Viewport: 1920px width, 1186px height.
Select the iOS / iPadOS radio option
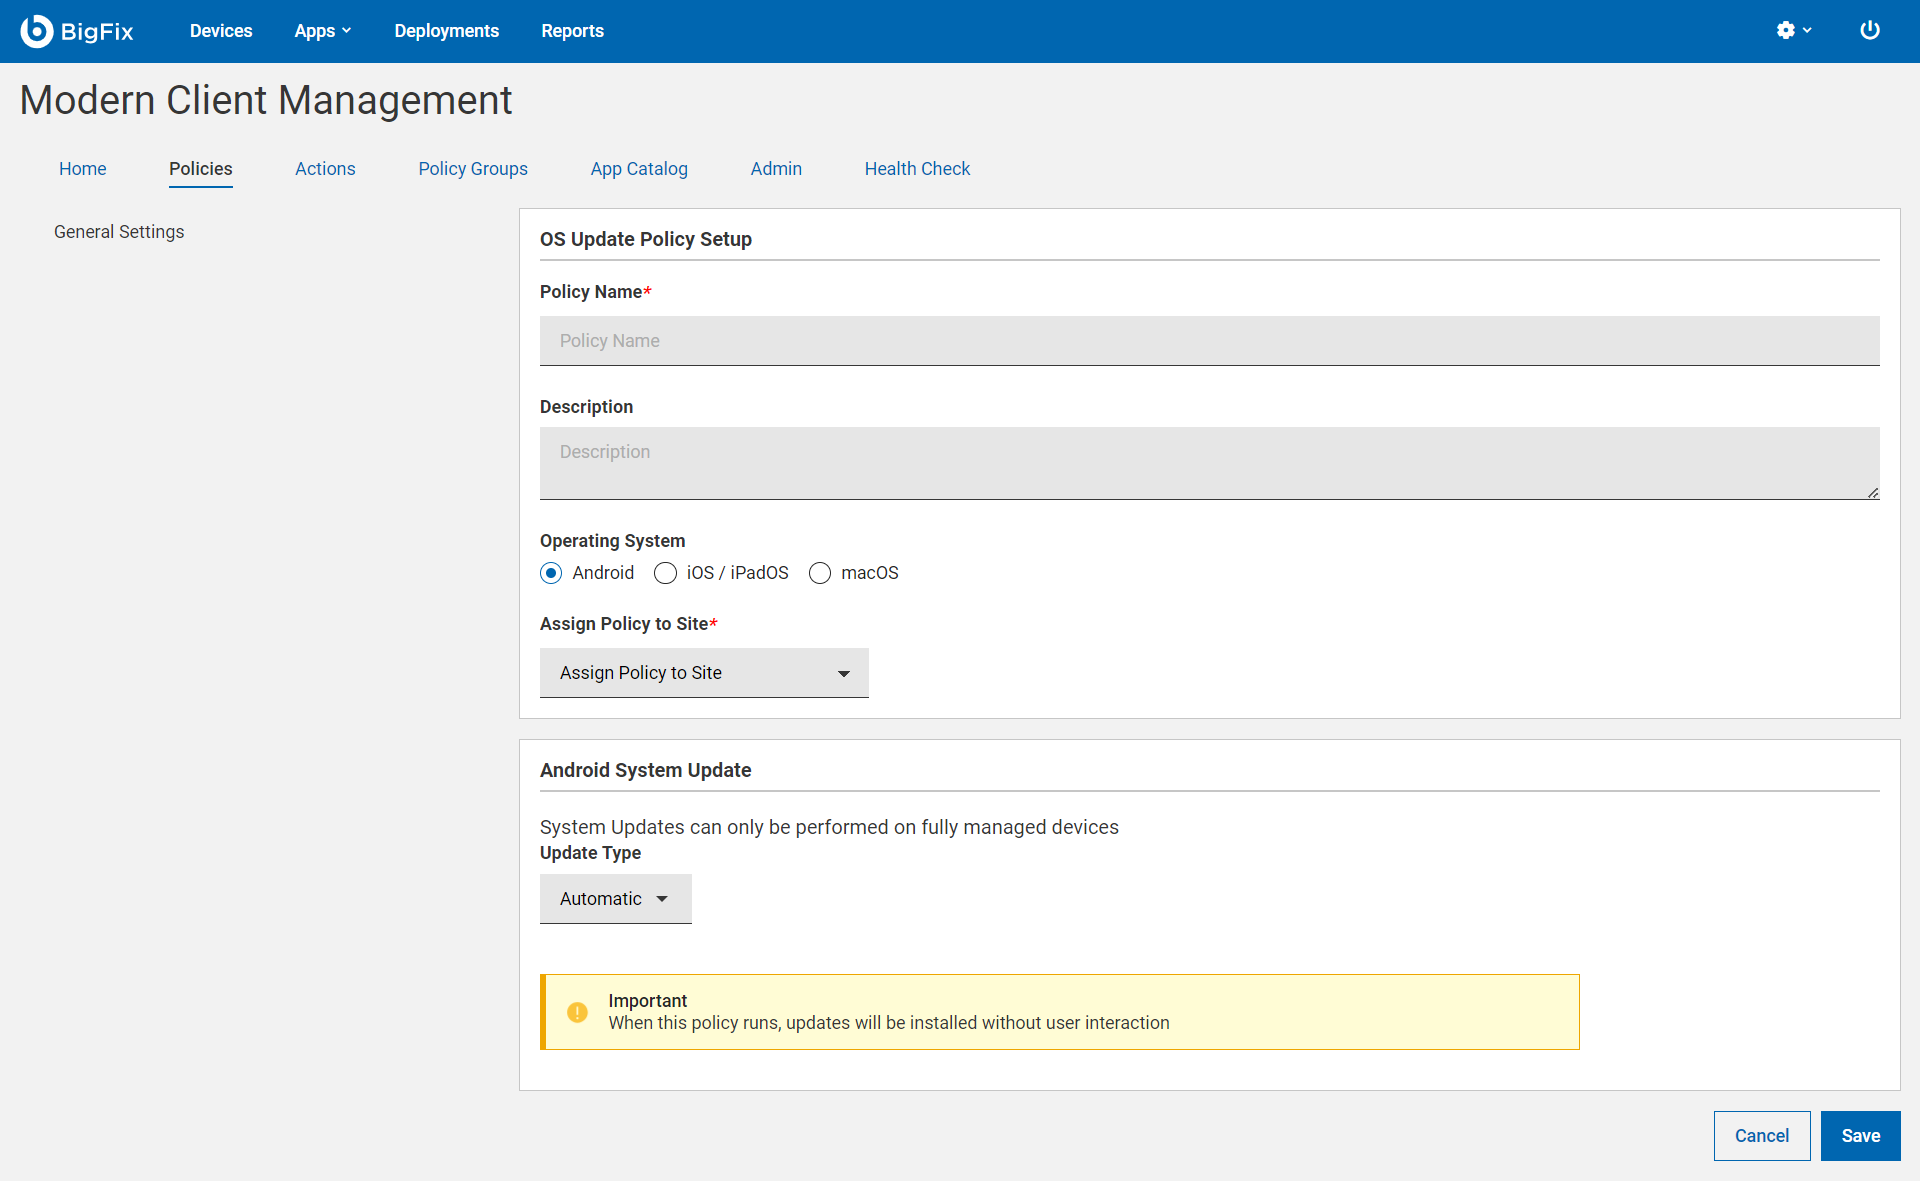click(665, 573)
